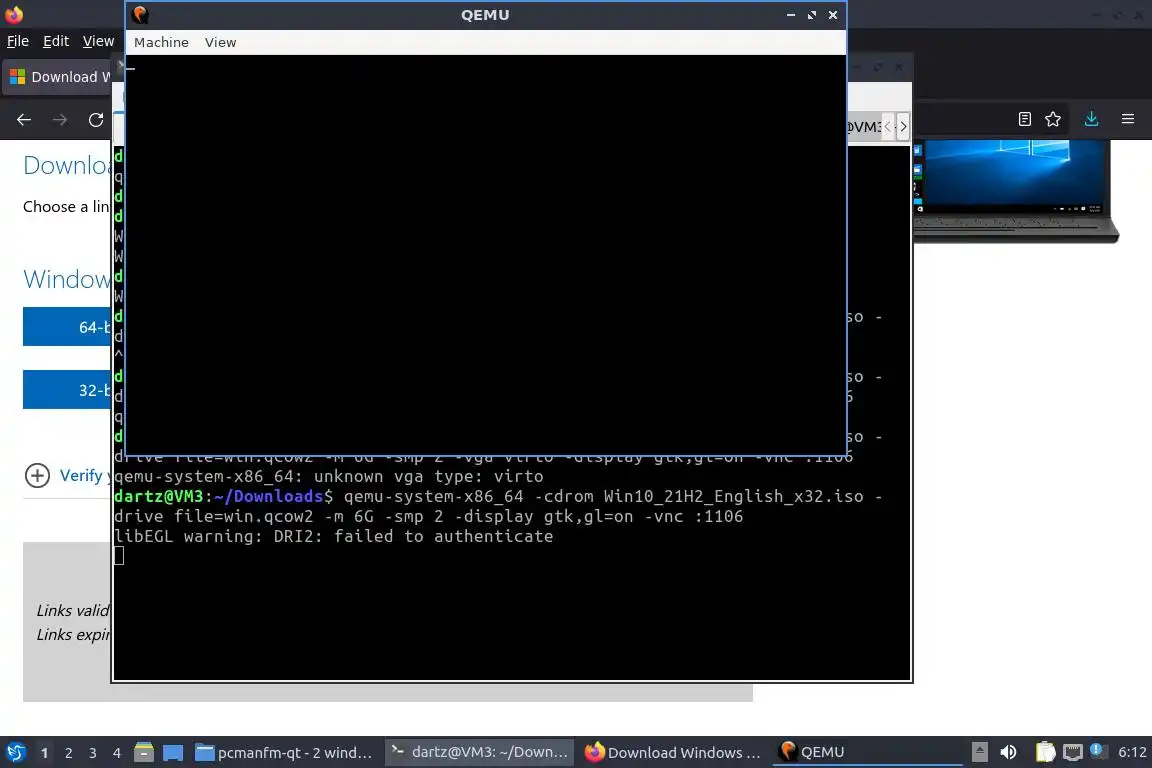Open removable media eject tray icon

point(979,753)
